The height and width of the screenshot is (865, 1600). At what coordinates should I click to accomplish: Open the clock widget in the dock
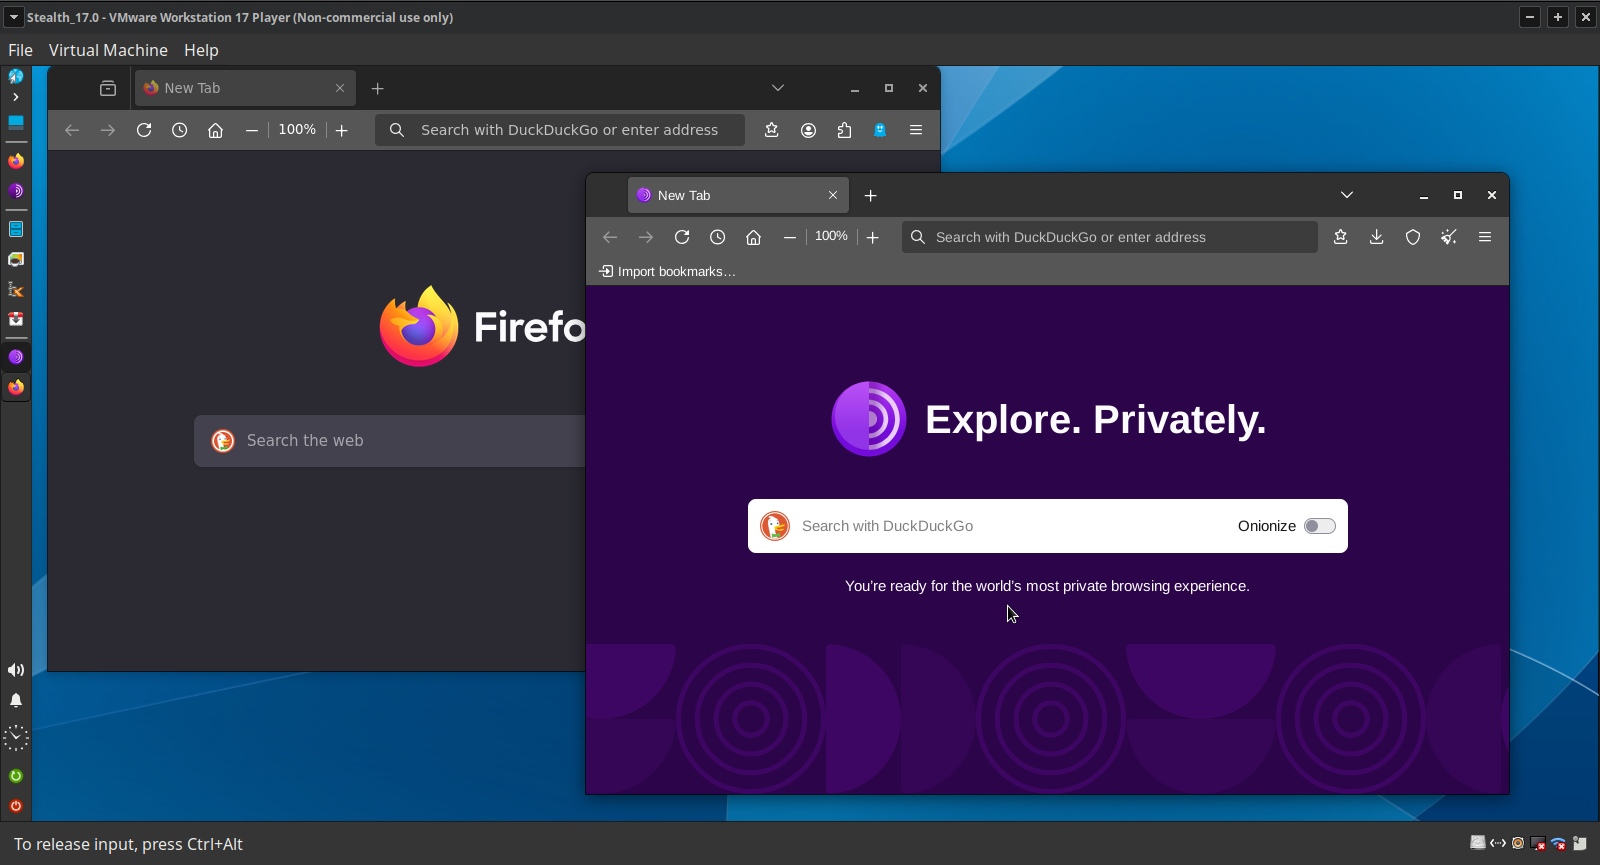click(16, 738)
